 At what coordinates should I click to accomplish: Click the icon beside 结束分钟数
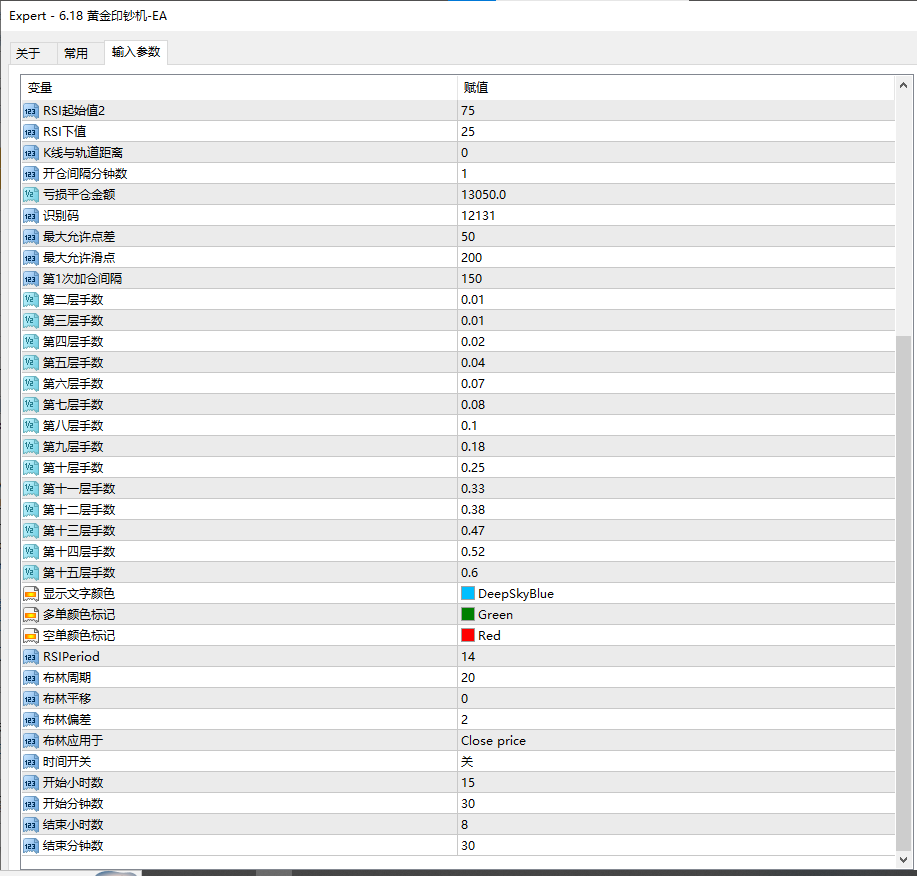point(31,846)
